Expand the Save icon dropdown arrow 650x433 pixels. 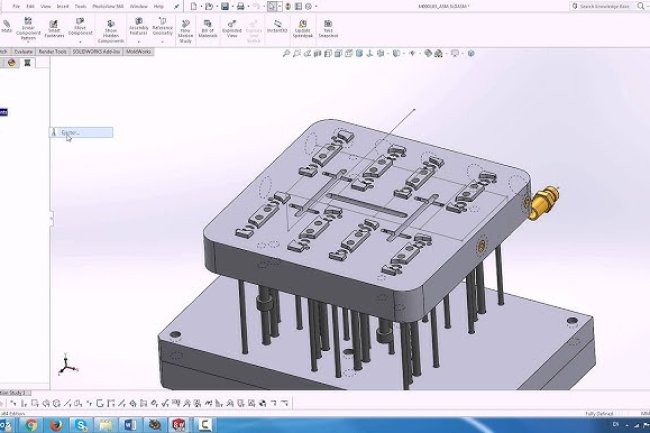point(232,6)
